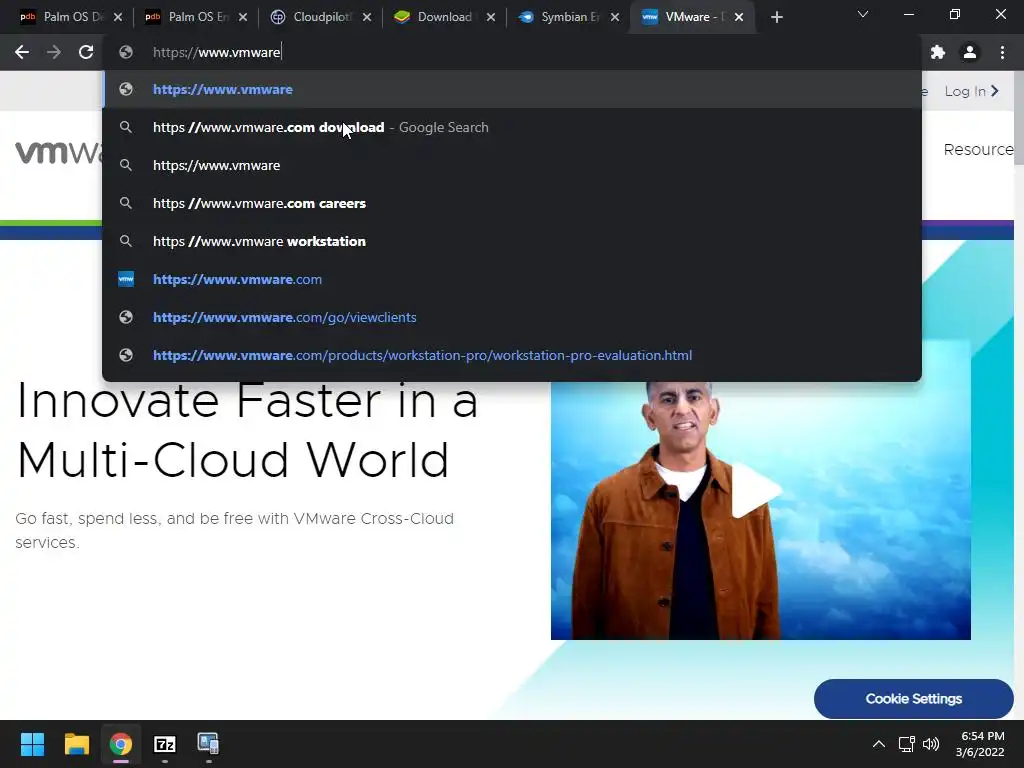
Task: Open the Resources navigation menu
Action: [x=978, y=150]
